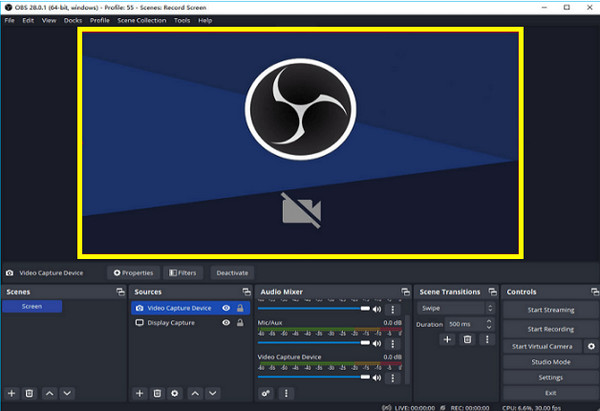Viewport: 600px width, 411px height.
Task: Click Start Recording button
Action: tap(551, 329)
